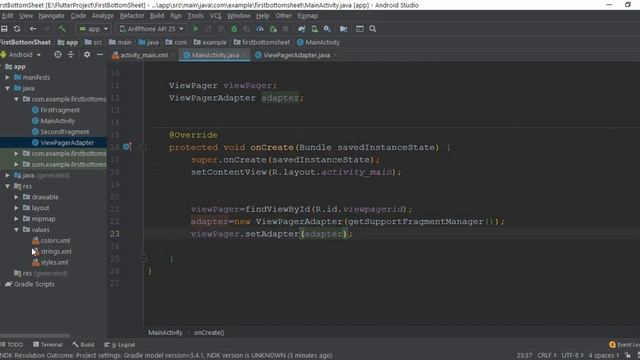Viewport: 640px width, 360px height.
Task: Open the Build tool window
Action: (83, 345)
